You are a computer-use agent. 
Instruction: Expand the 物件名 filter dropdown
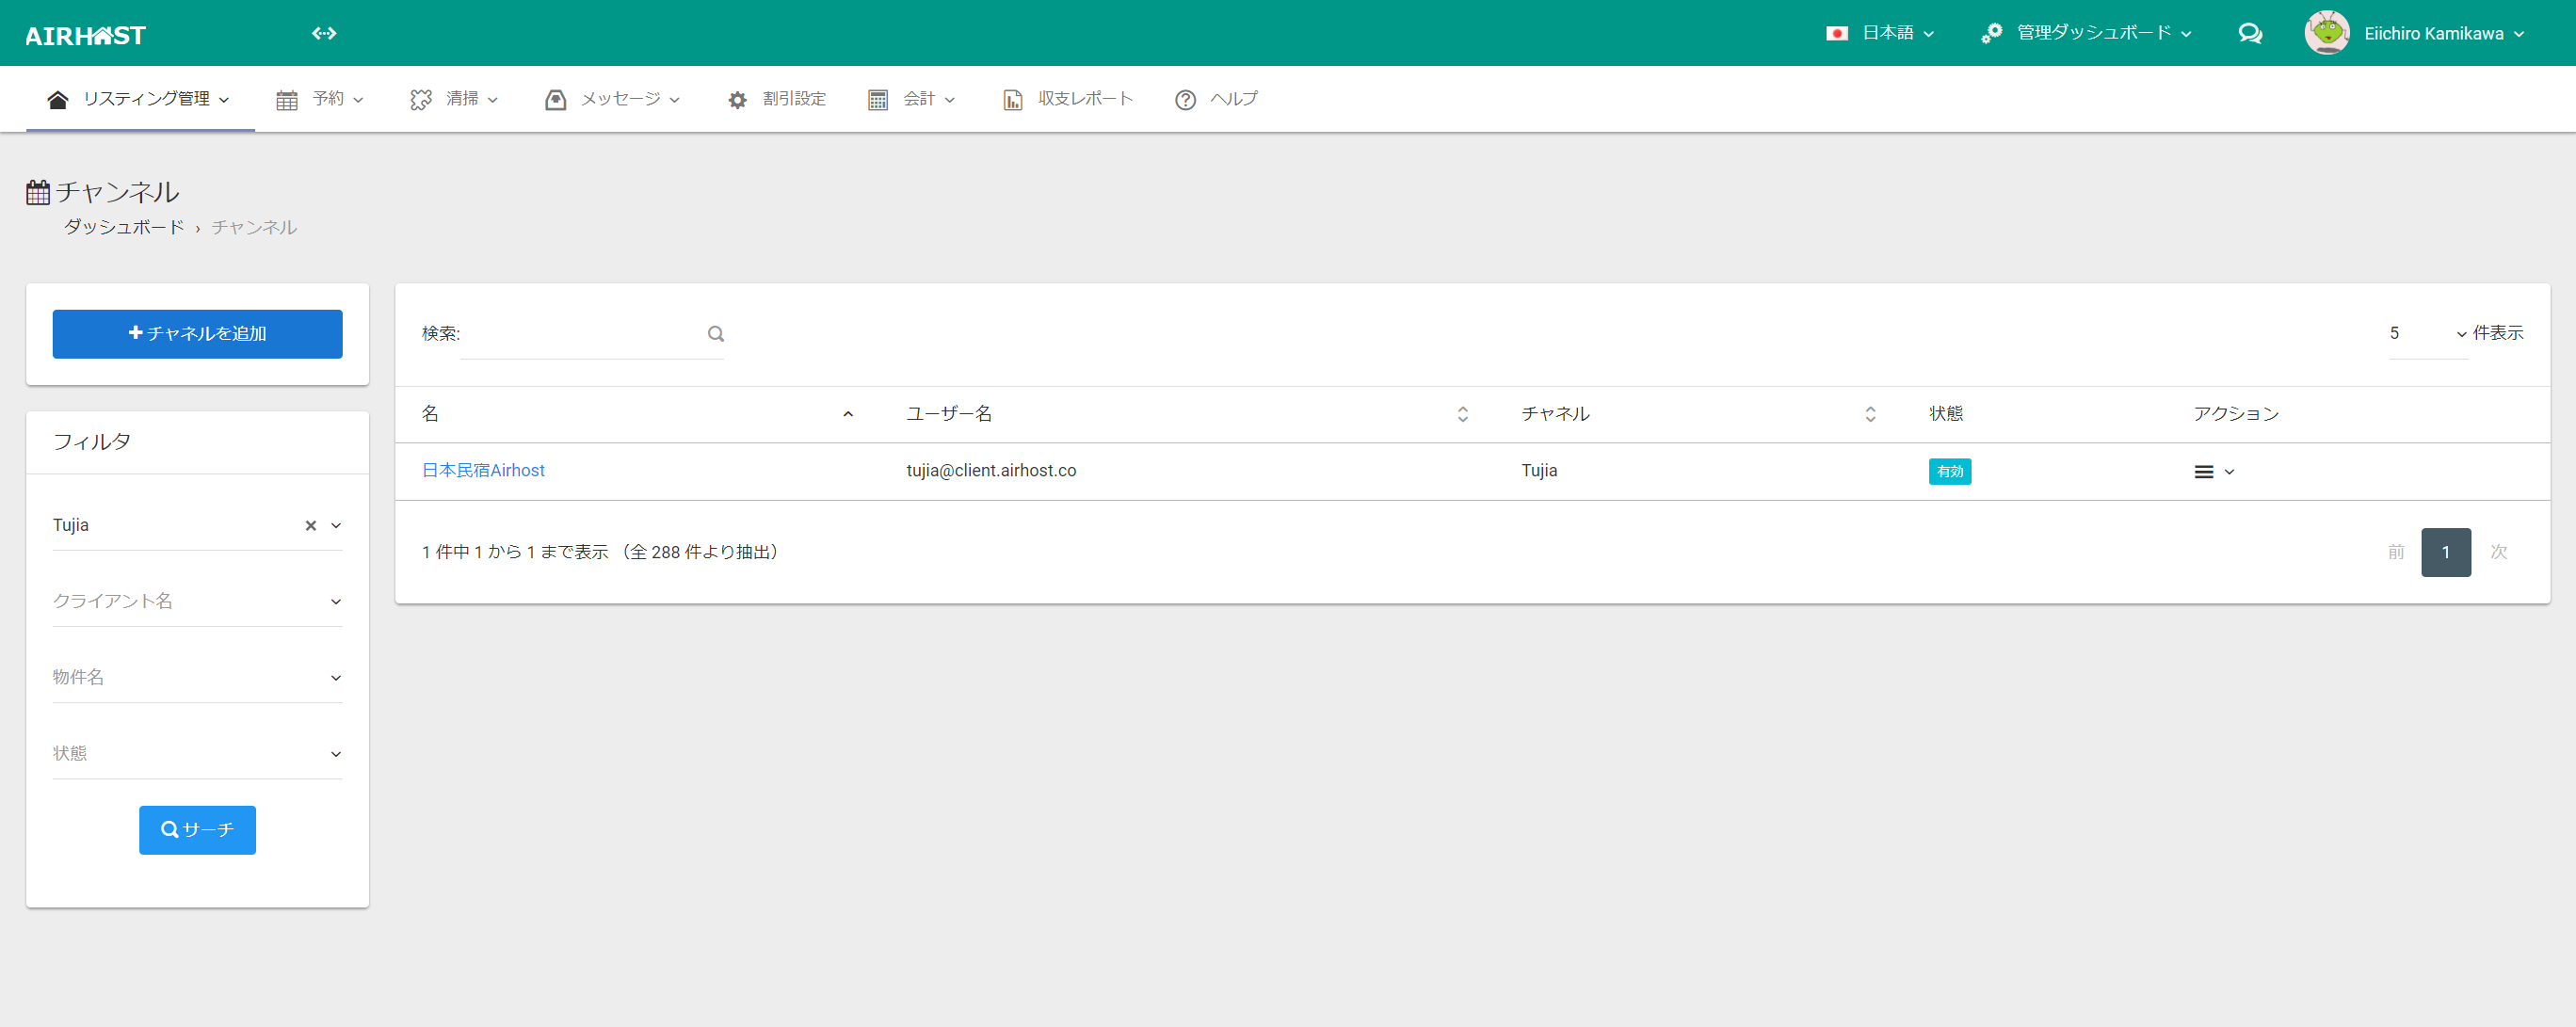[197, 677]
